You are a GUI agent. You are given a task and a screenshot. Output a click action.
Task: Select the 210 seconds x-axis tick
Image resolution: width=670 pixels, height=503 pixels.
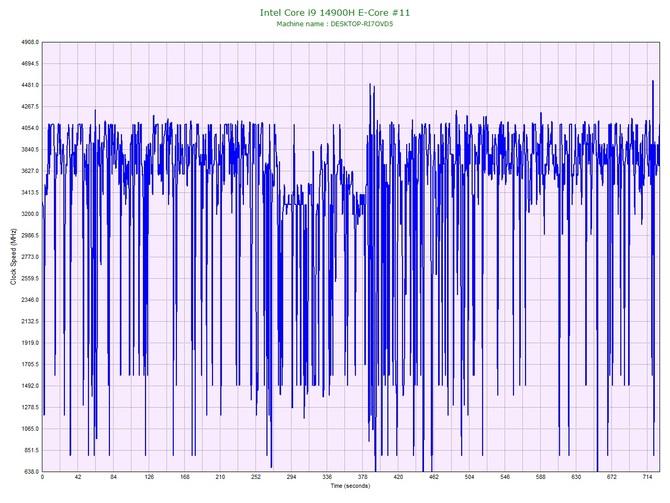(220, 477)
